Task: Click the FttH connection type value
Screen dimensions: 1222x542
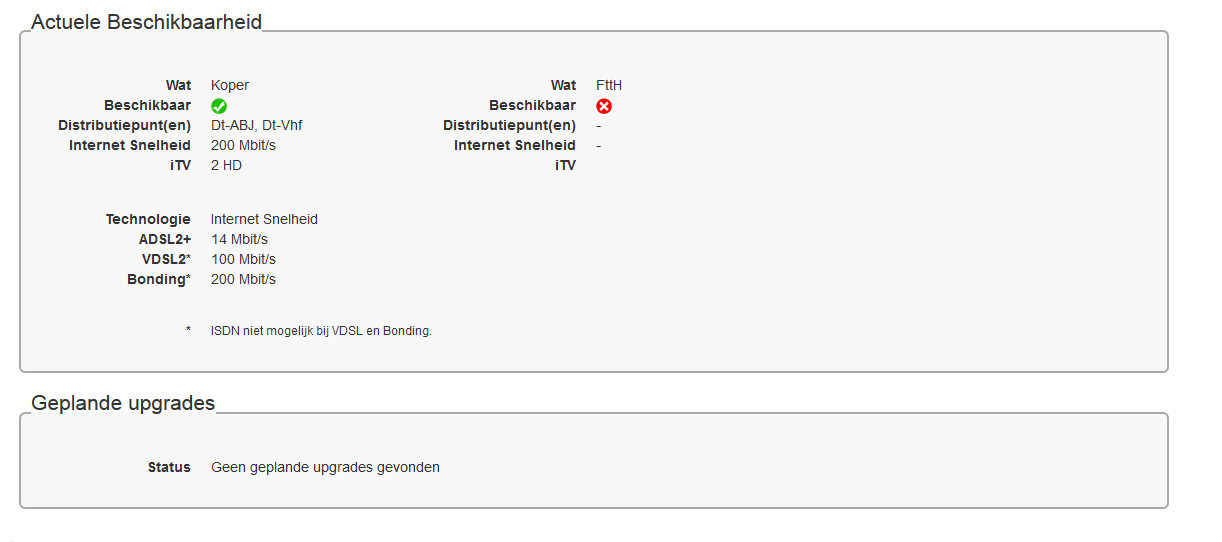Action: coord(609,85)
